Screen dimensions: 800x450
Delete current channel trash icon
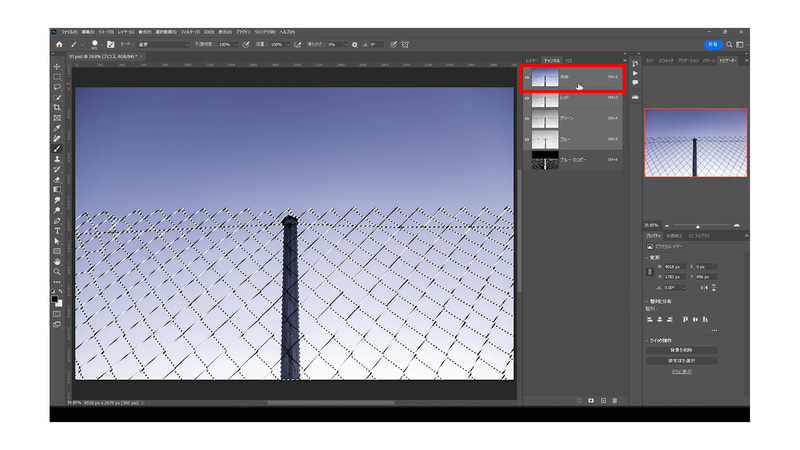pyautogui.click(x=615, y=401)
